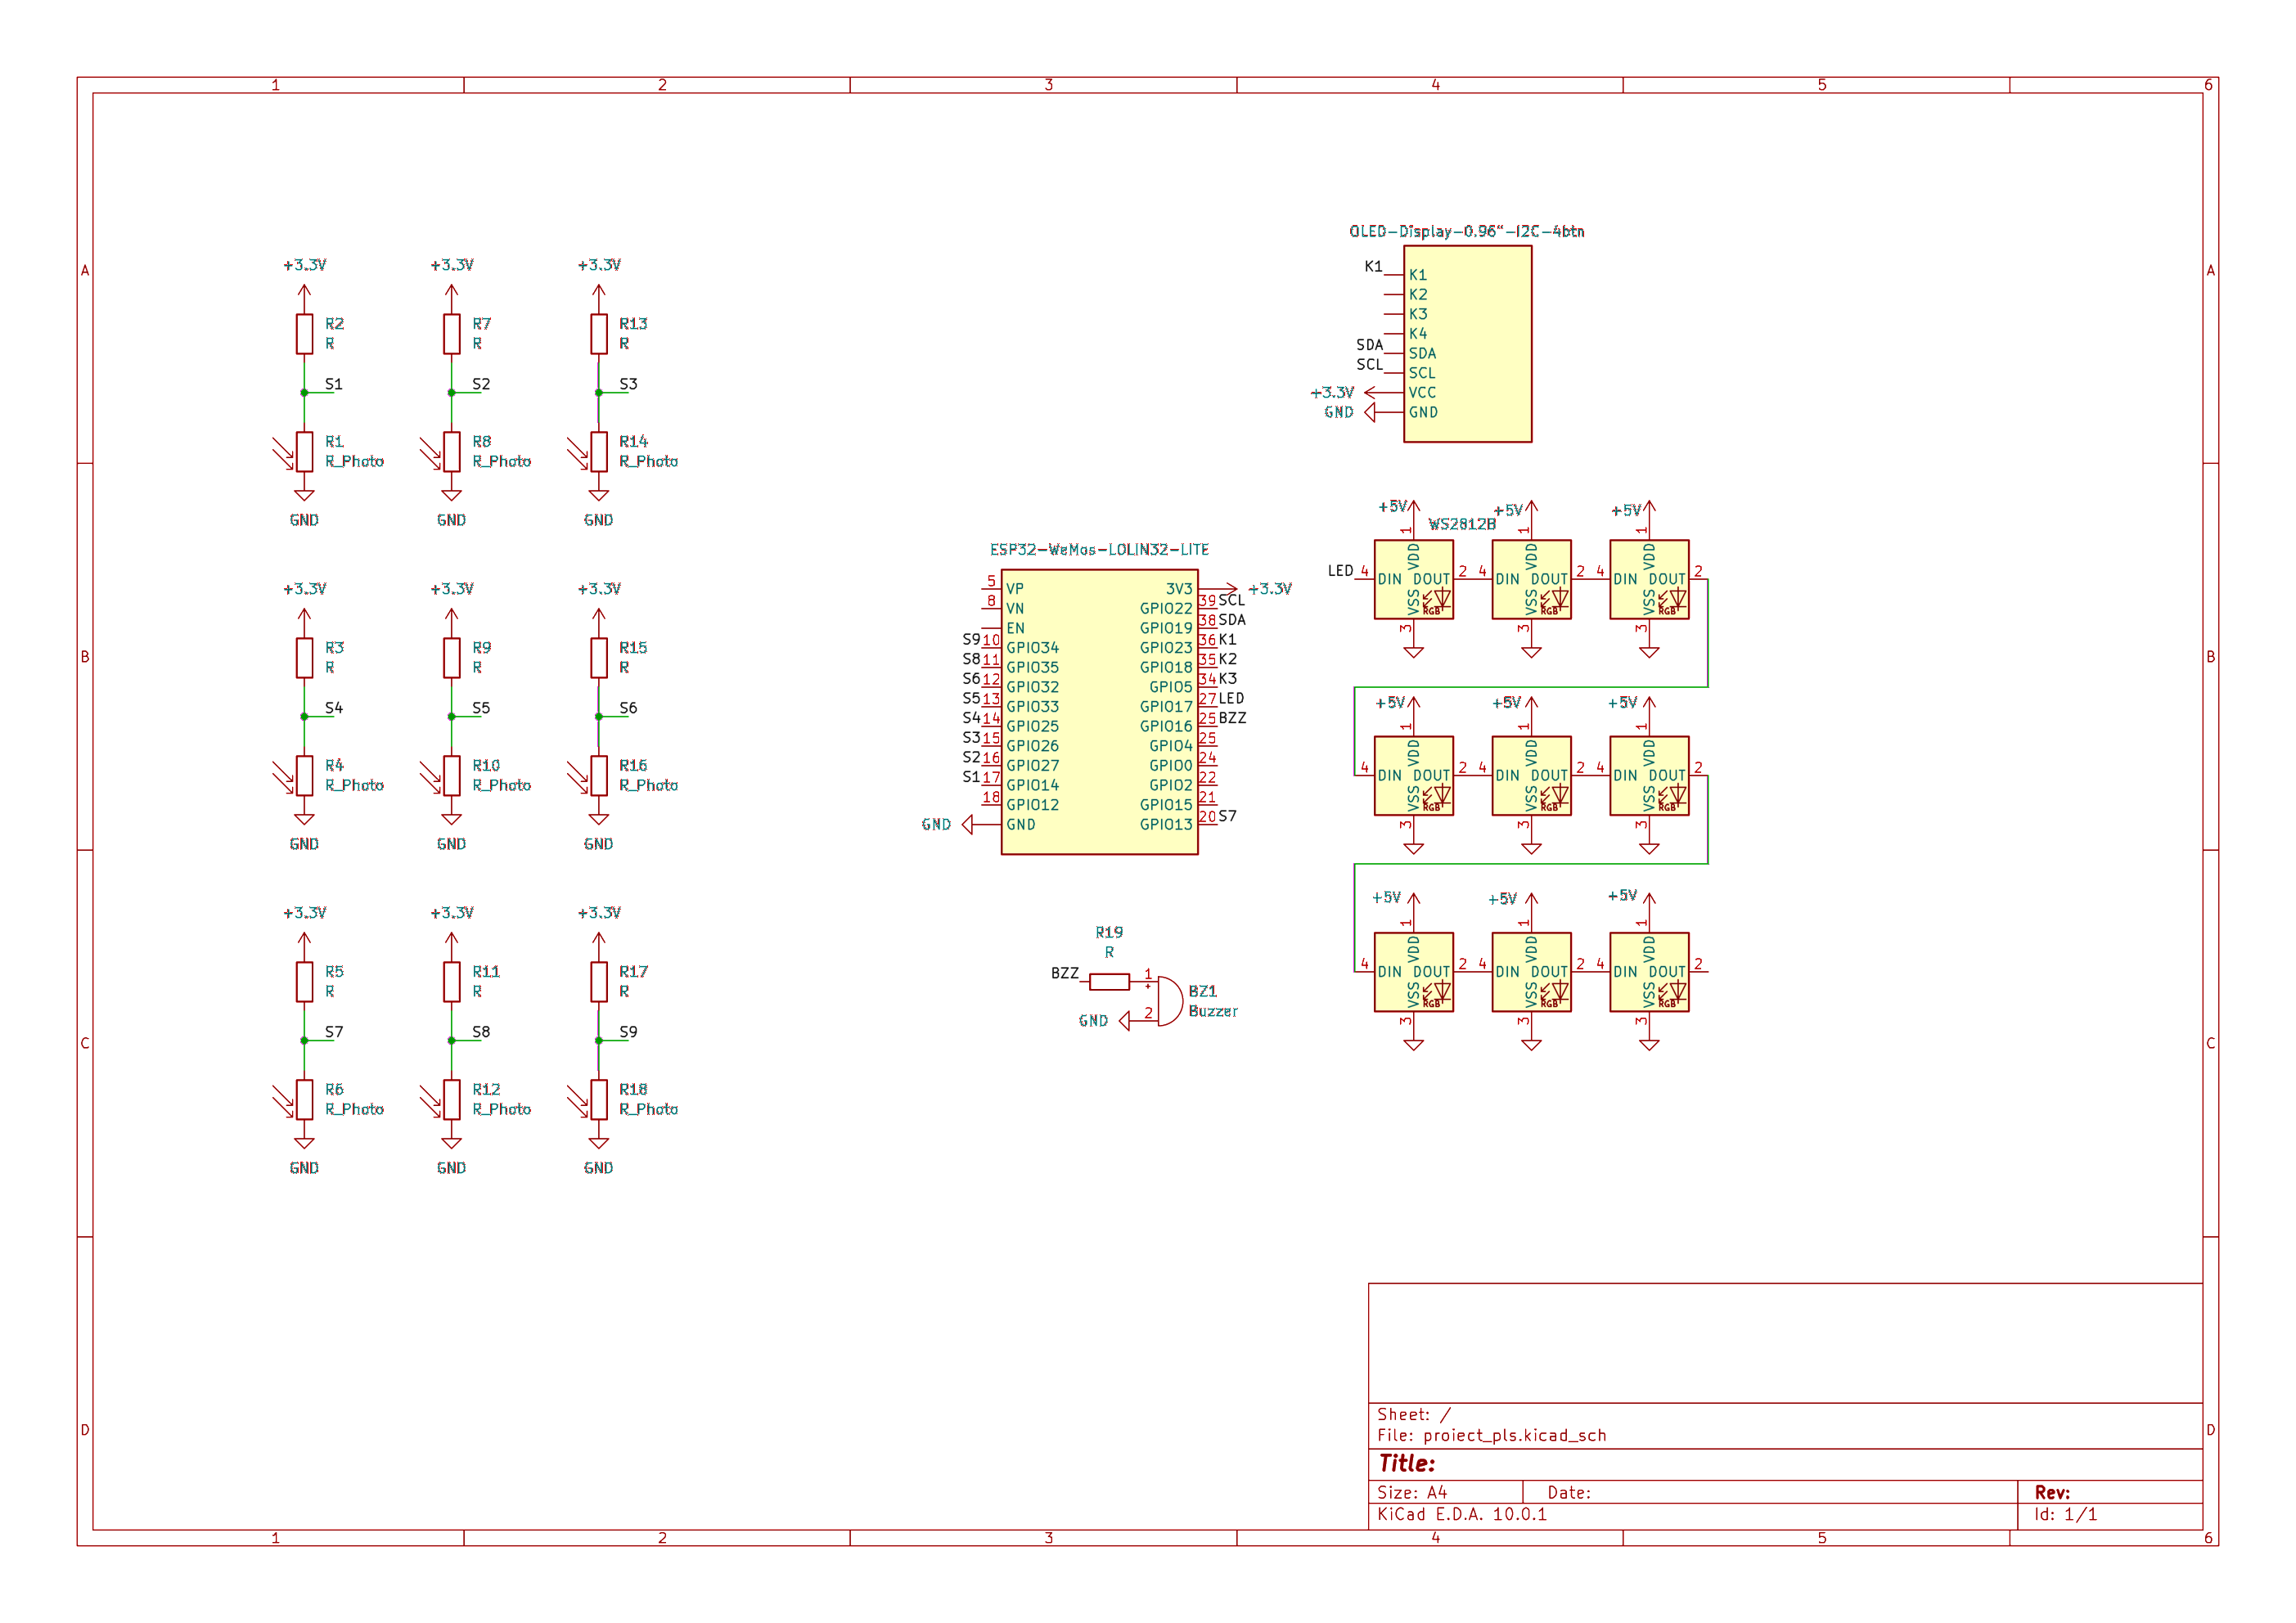Screen dimensions: 2296x1623
Task: Click the GPIO13 pin name on ESP32
Action: [x=1166, y=825]
